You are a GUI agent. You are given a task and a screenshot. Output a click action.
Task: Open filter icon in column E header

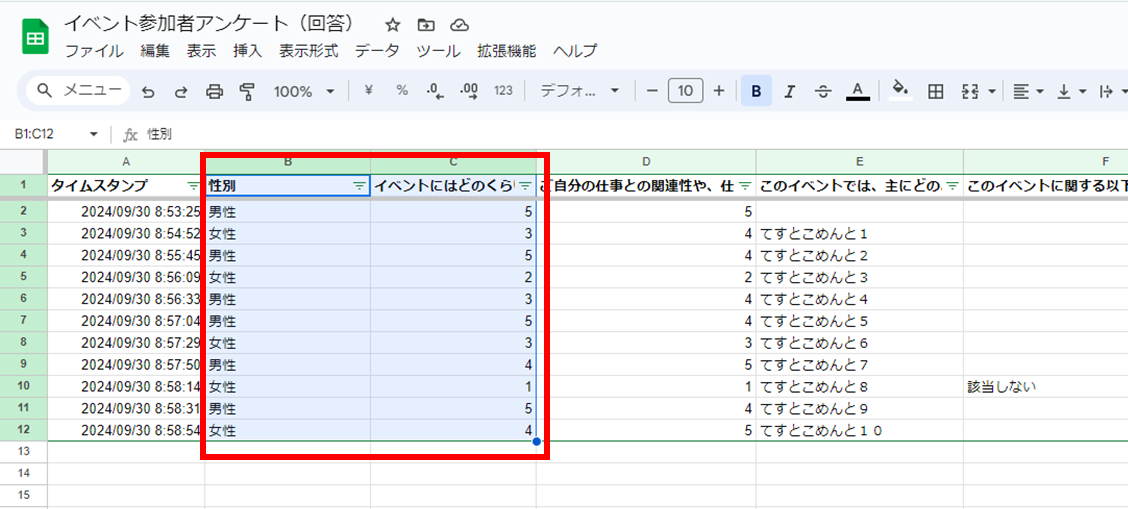pyautogui.click(x=952, y=186)
